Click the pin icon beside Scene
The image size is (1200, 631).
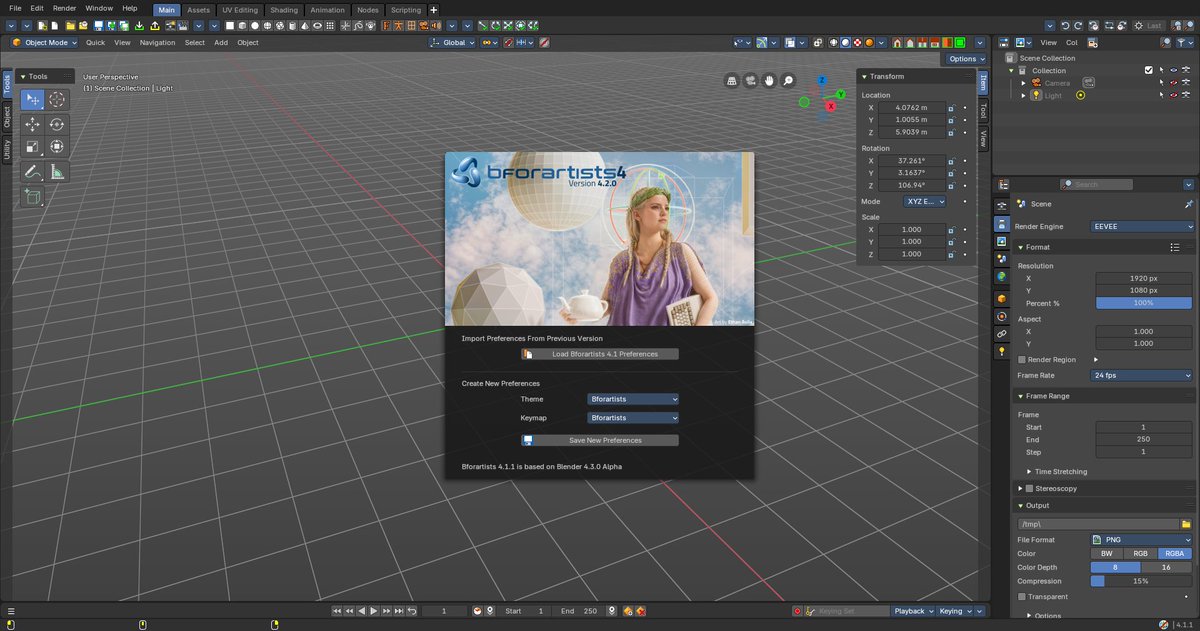pos(1188,203)
